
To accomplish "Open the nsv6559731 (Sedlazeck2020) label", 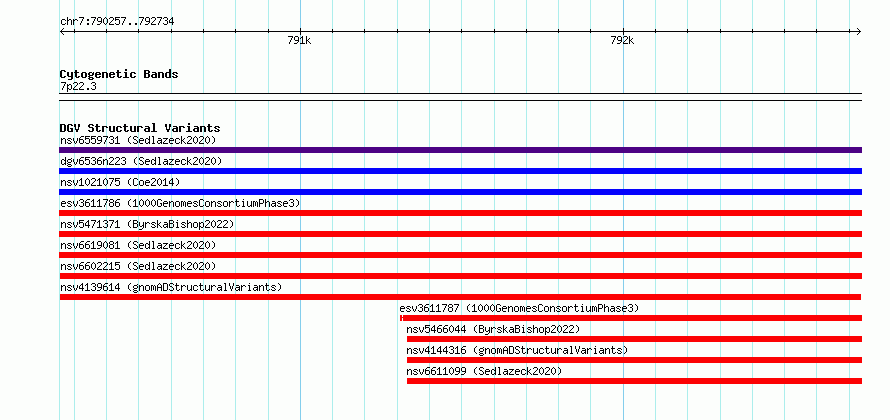I will pos(138,140).
